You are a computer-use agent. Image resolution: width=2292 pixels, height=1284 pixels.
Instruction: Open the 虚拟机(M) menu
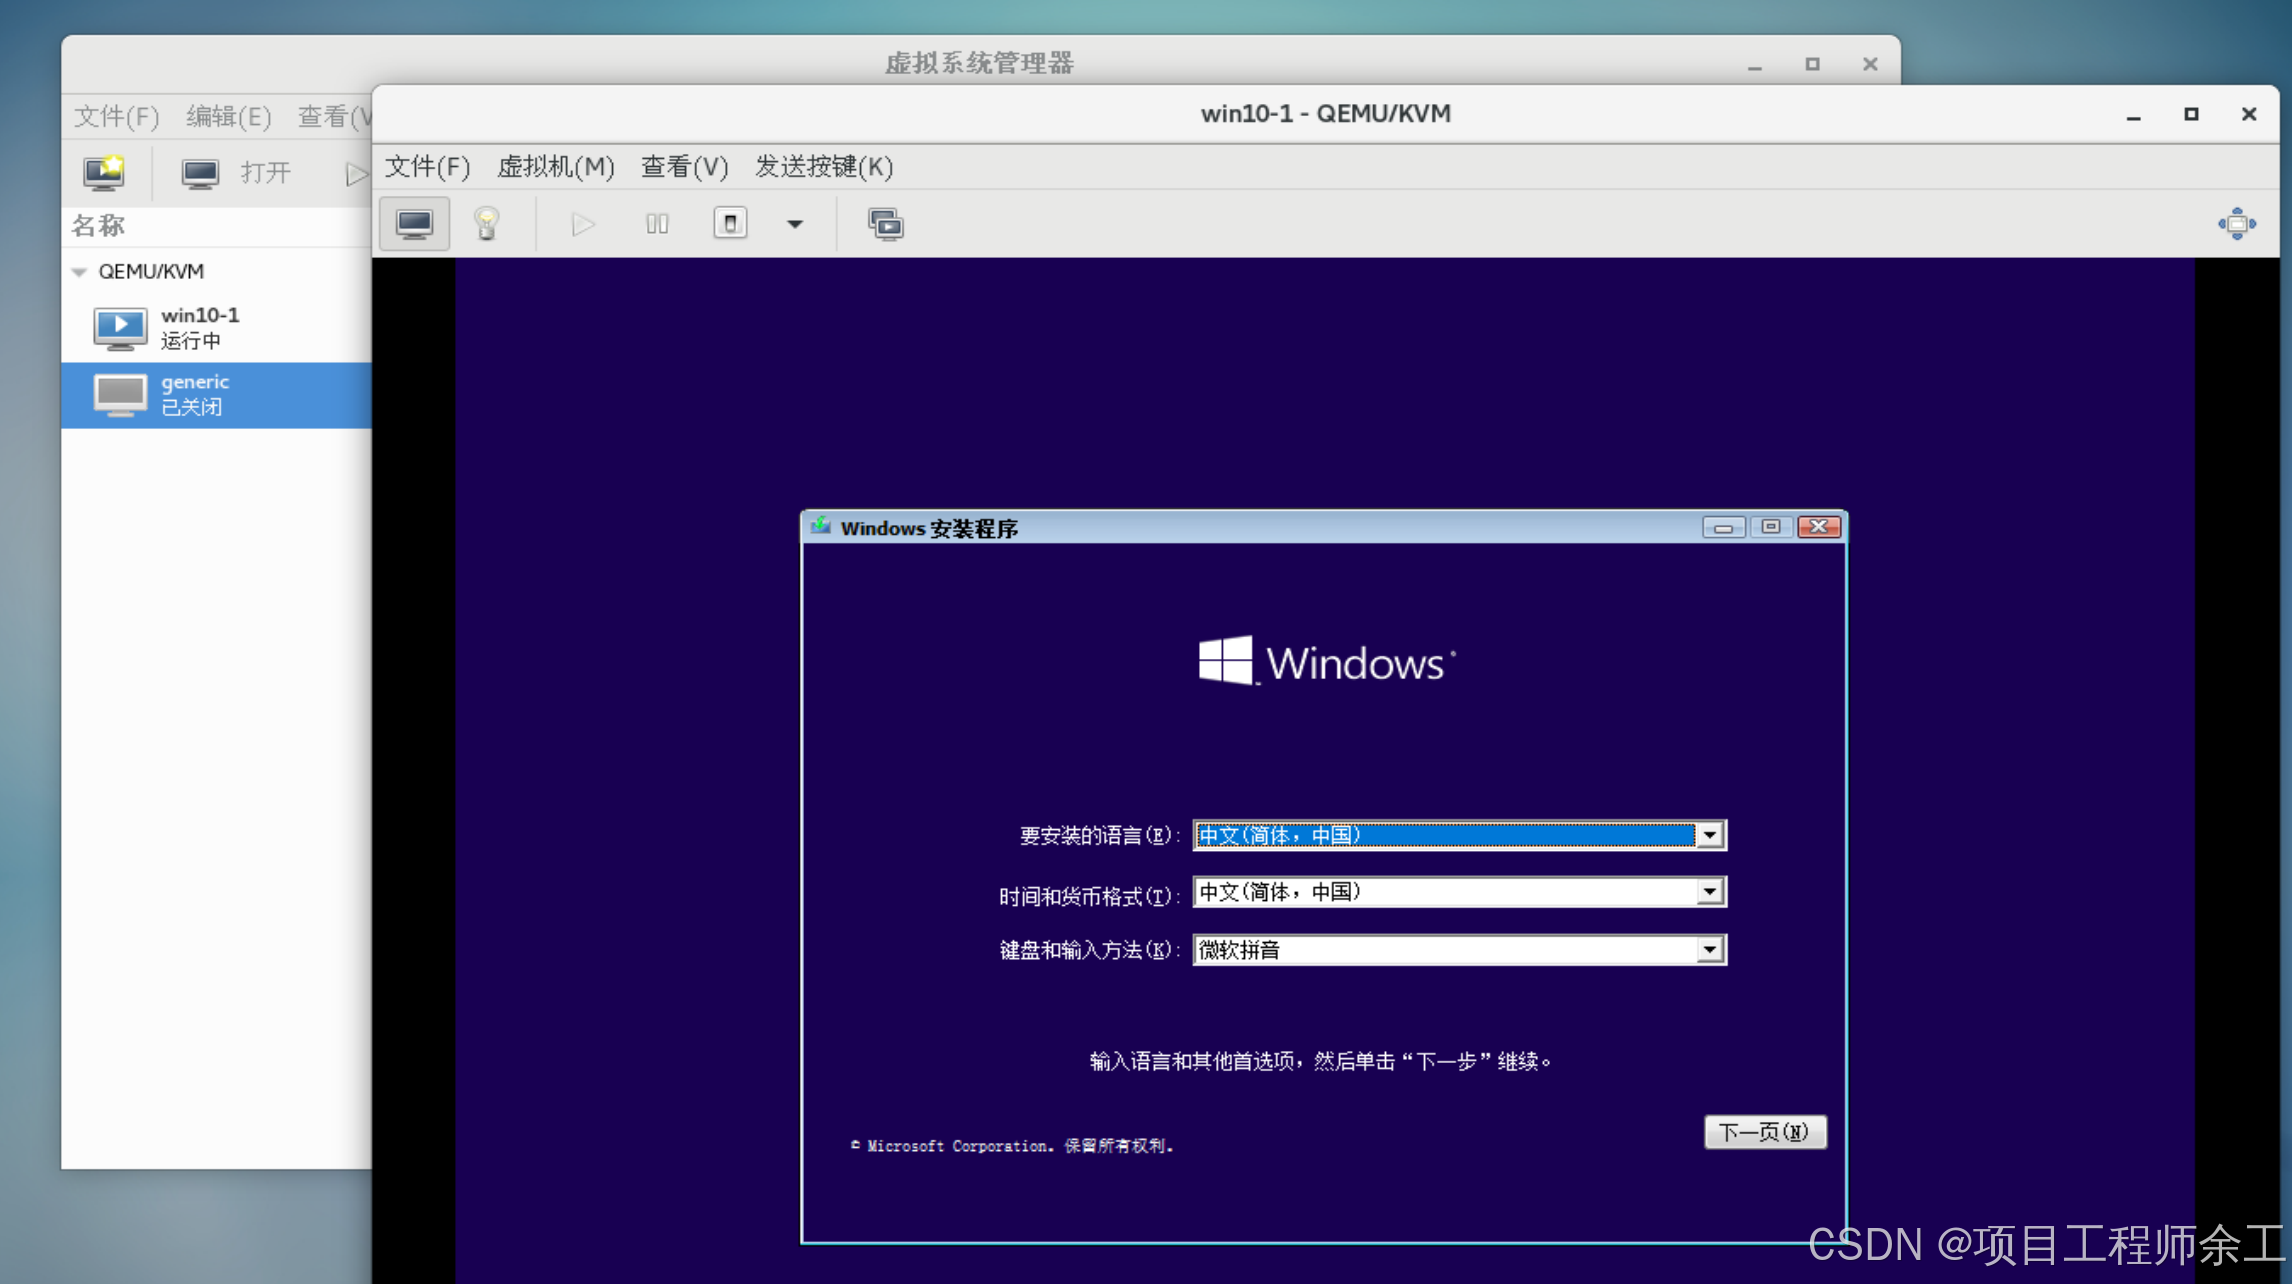(x=555, y=167)
